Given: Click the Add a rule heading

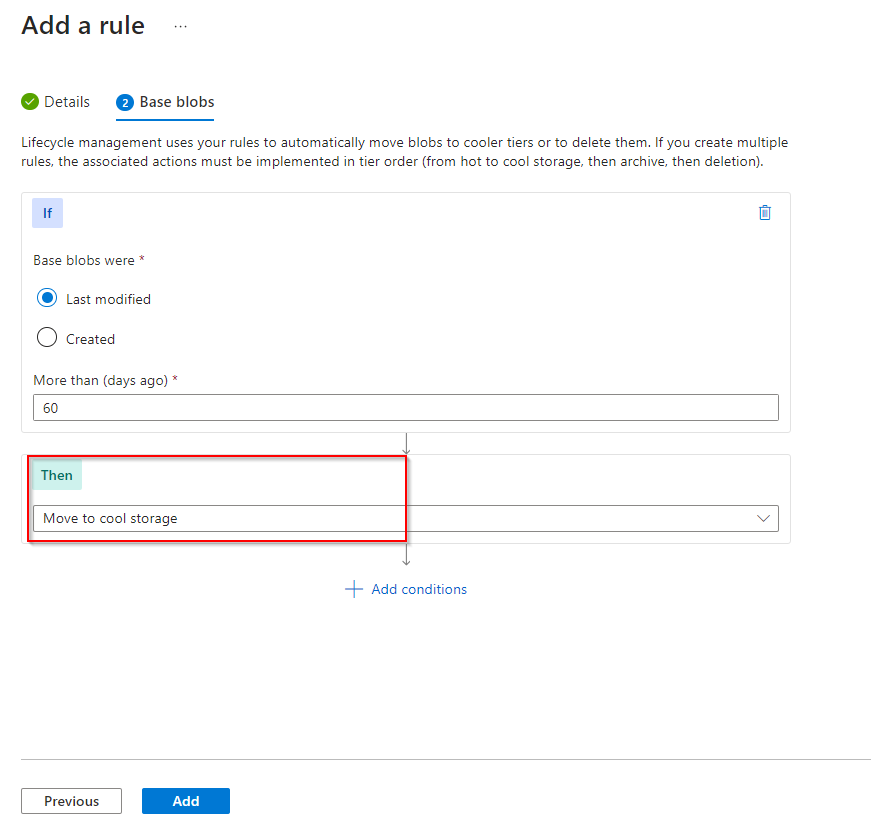Looking at the screenshot, I should 83,25.
